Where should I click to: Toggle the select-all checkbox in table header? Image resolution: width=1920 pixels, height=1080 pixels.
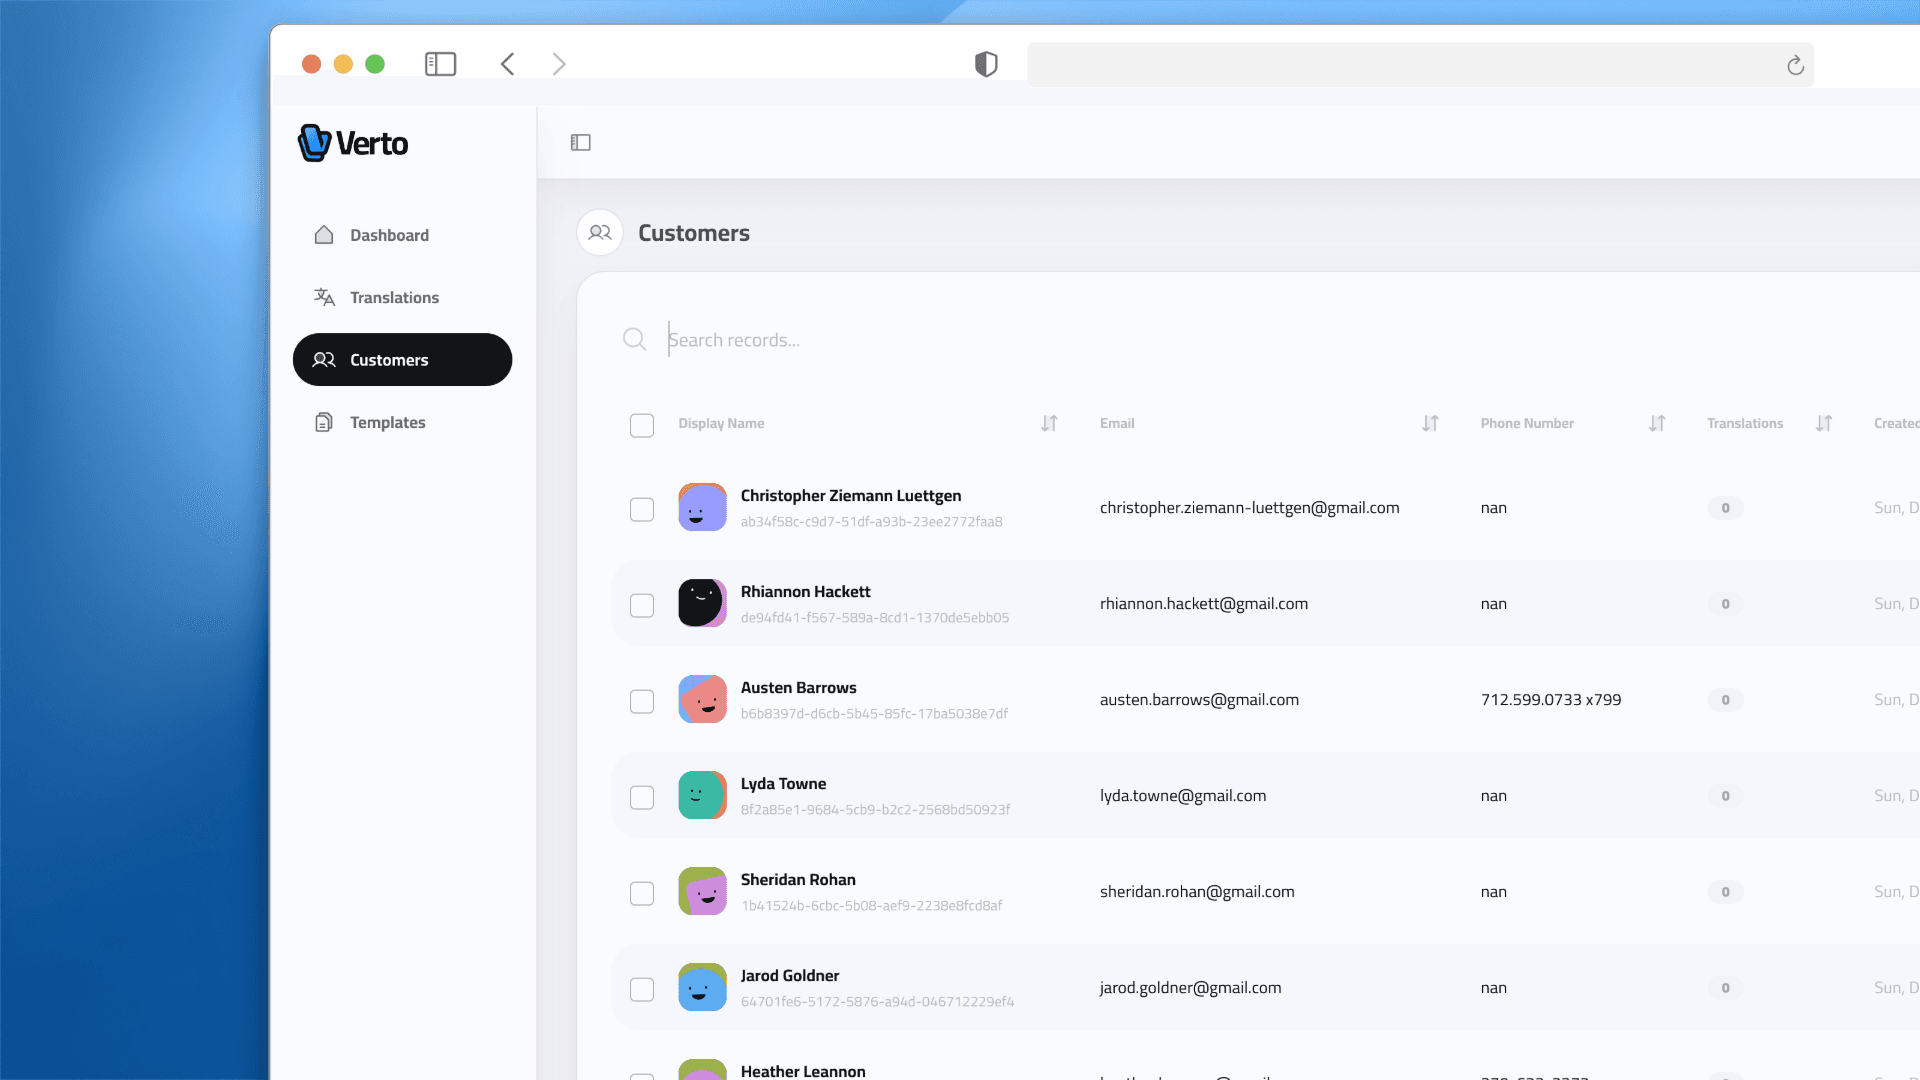coord(642,425)
